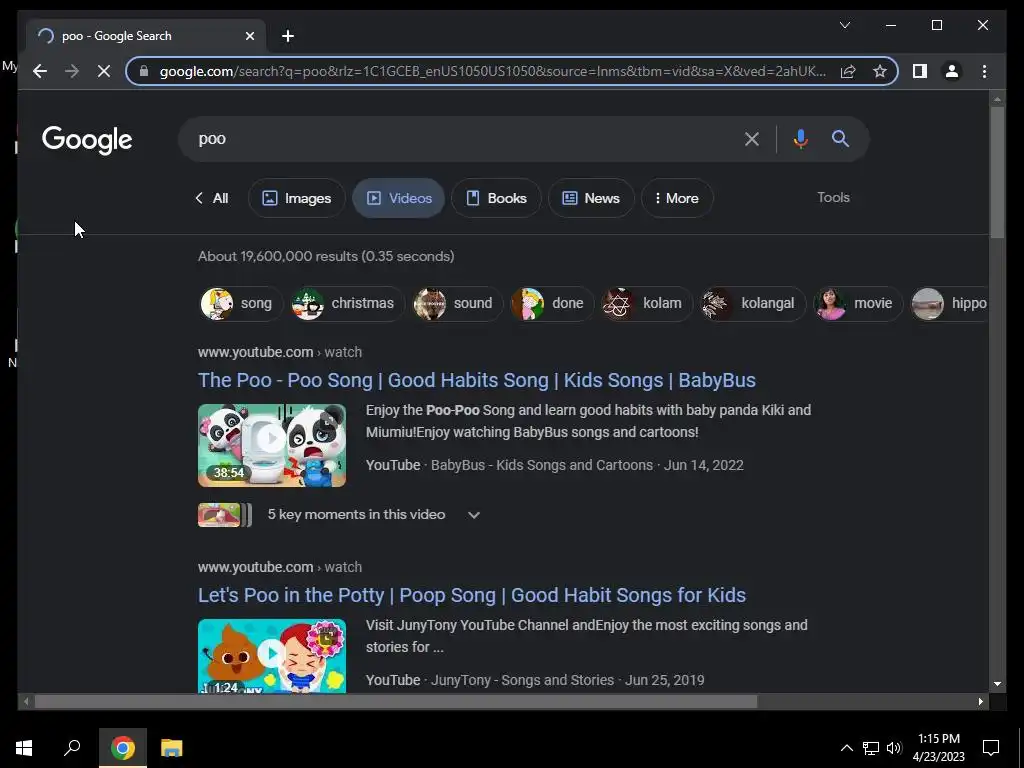Open the Windows Start menu
1024x768 pixels.
(24, 748)
